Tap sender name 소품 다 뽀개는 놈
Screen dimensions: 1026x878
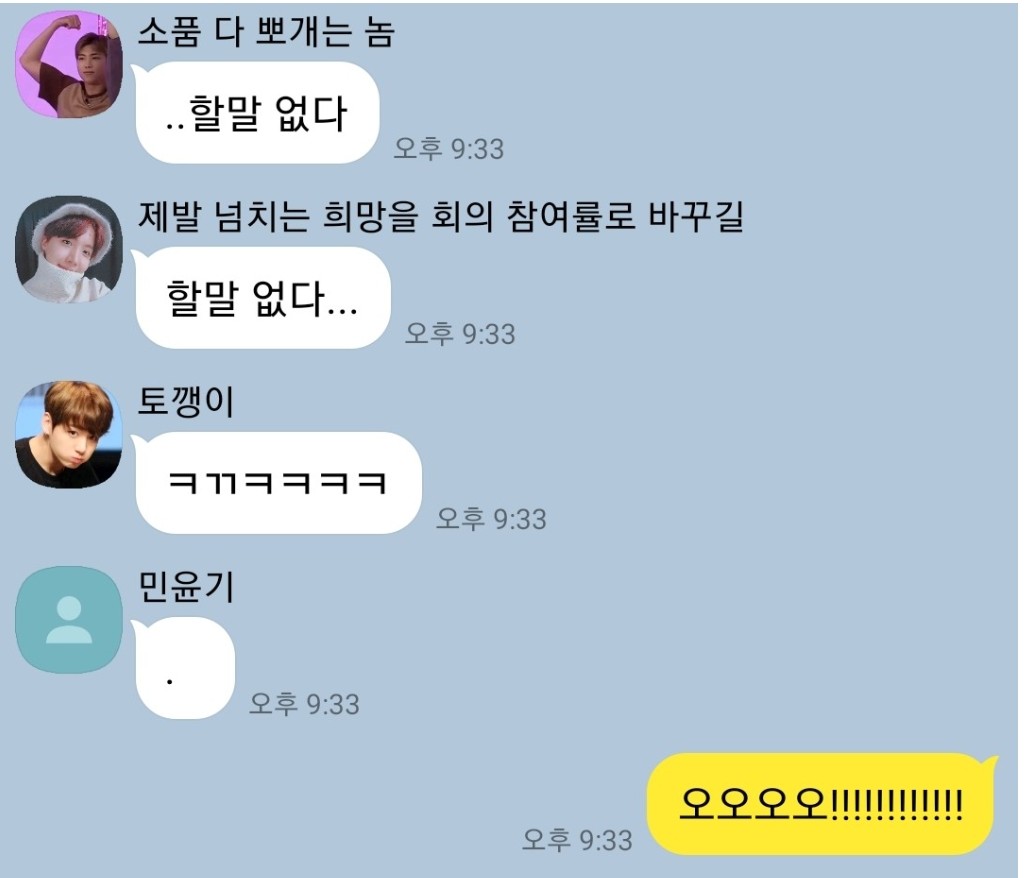point(266,31)
